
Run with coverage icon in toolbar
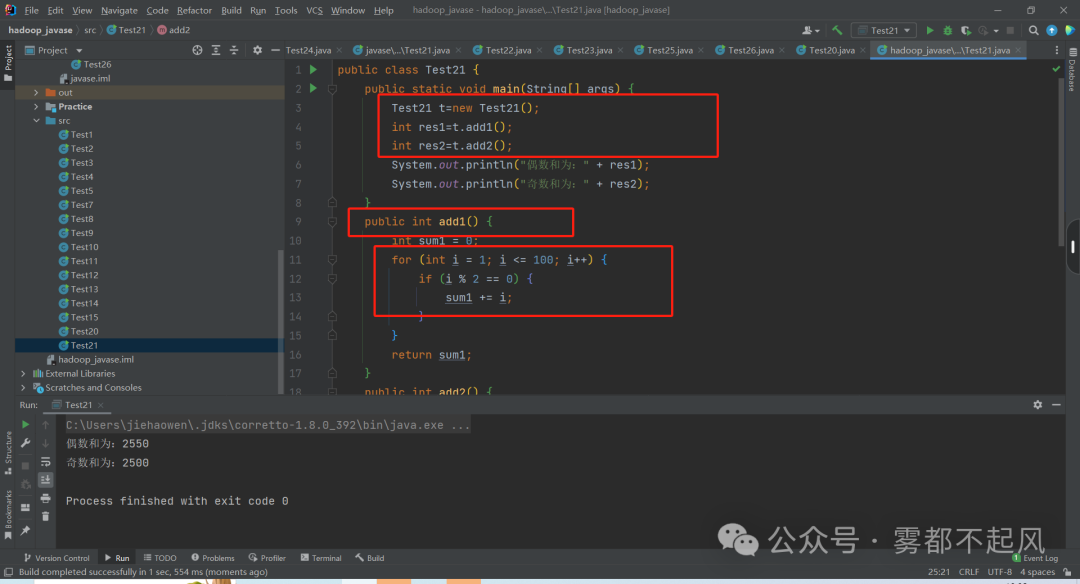click(x=966, y=30)
